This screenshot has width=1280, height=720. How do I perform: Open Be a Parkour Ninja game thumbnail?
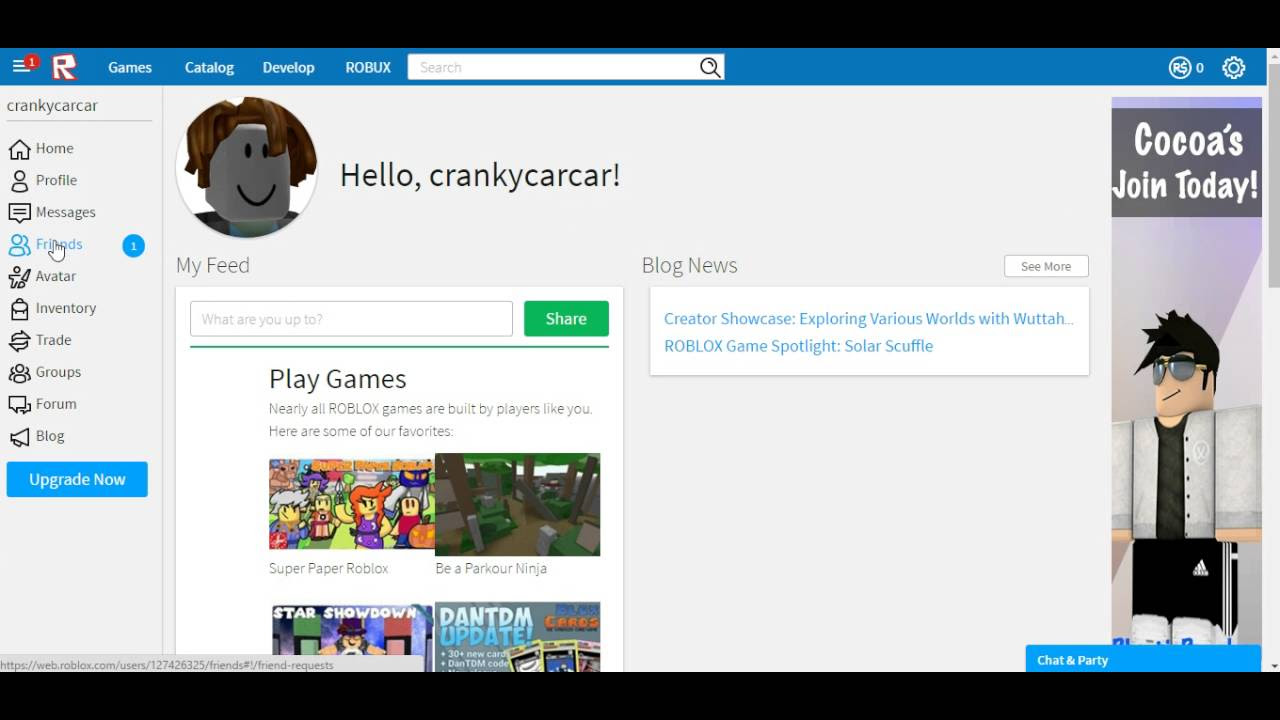pos(518,504)
